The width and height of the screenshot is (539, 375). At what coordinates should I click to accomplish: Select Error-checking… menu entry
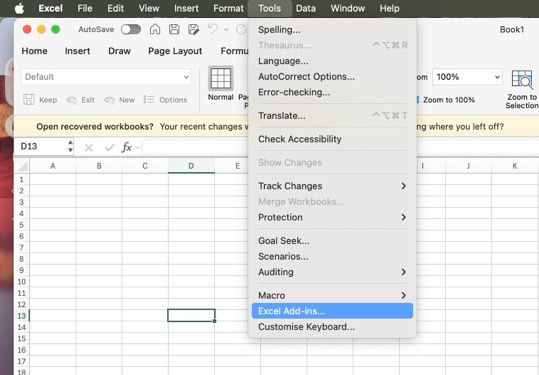click(332, 92)
